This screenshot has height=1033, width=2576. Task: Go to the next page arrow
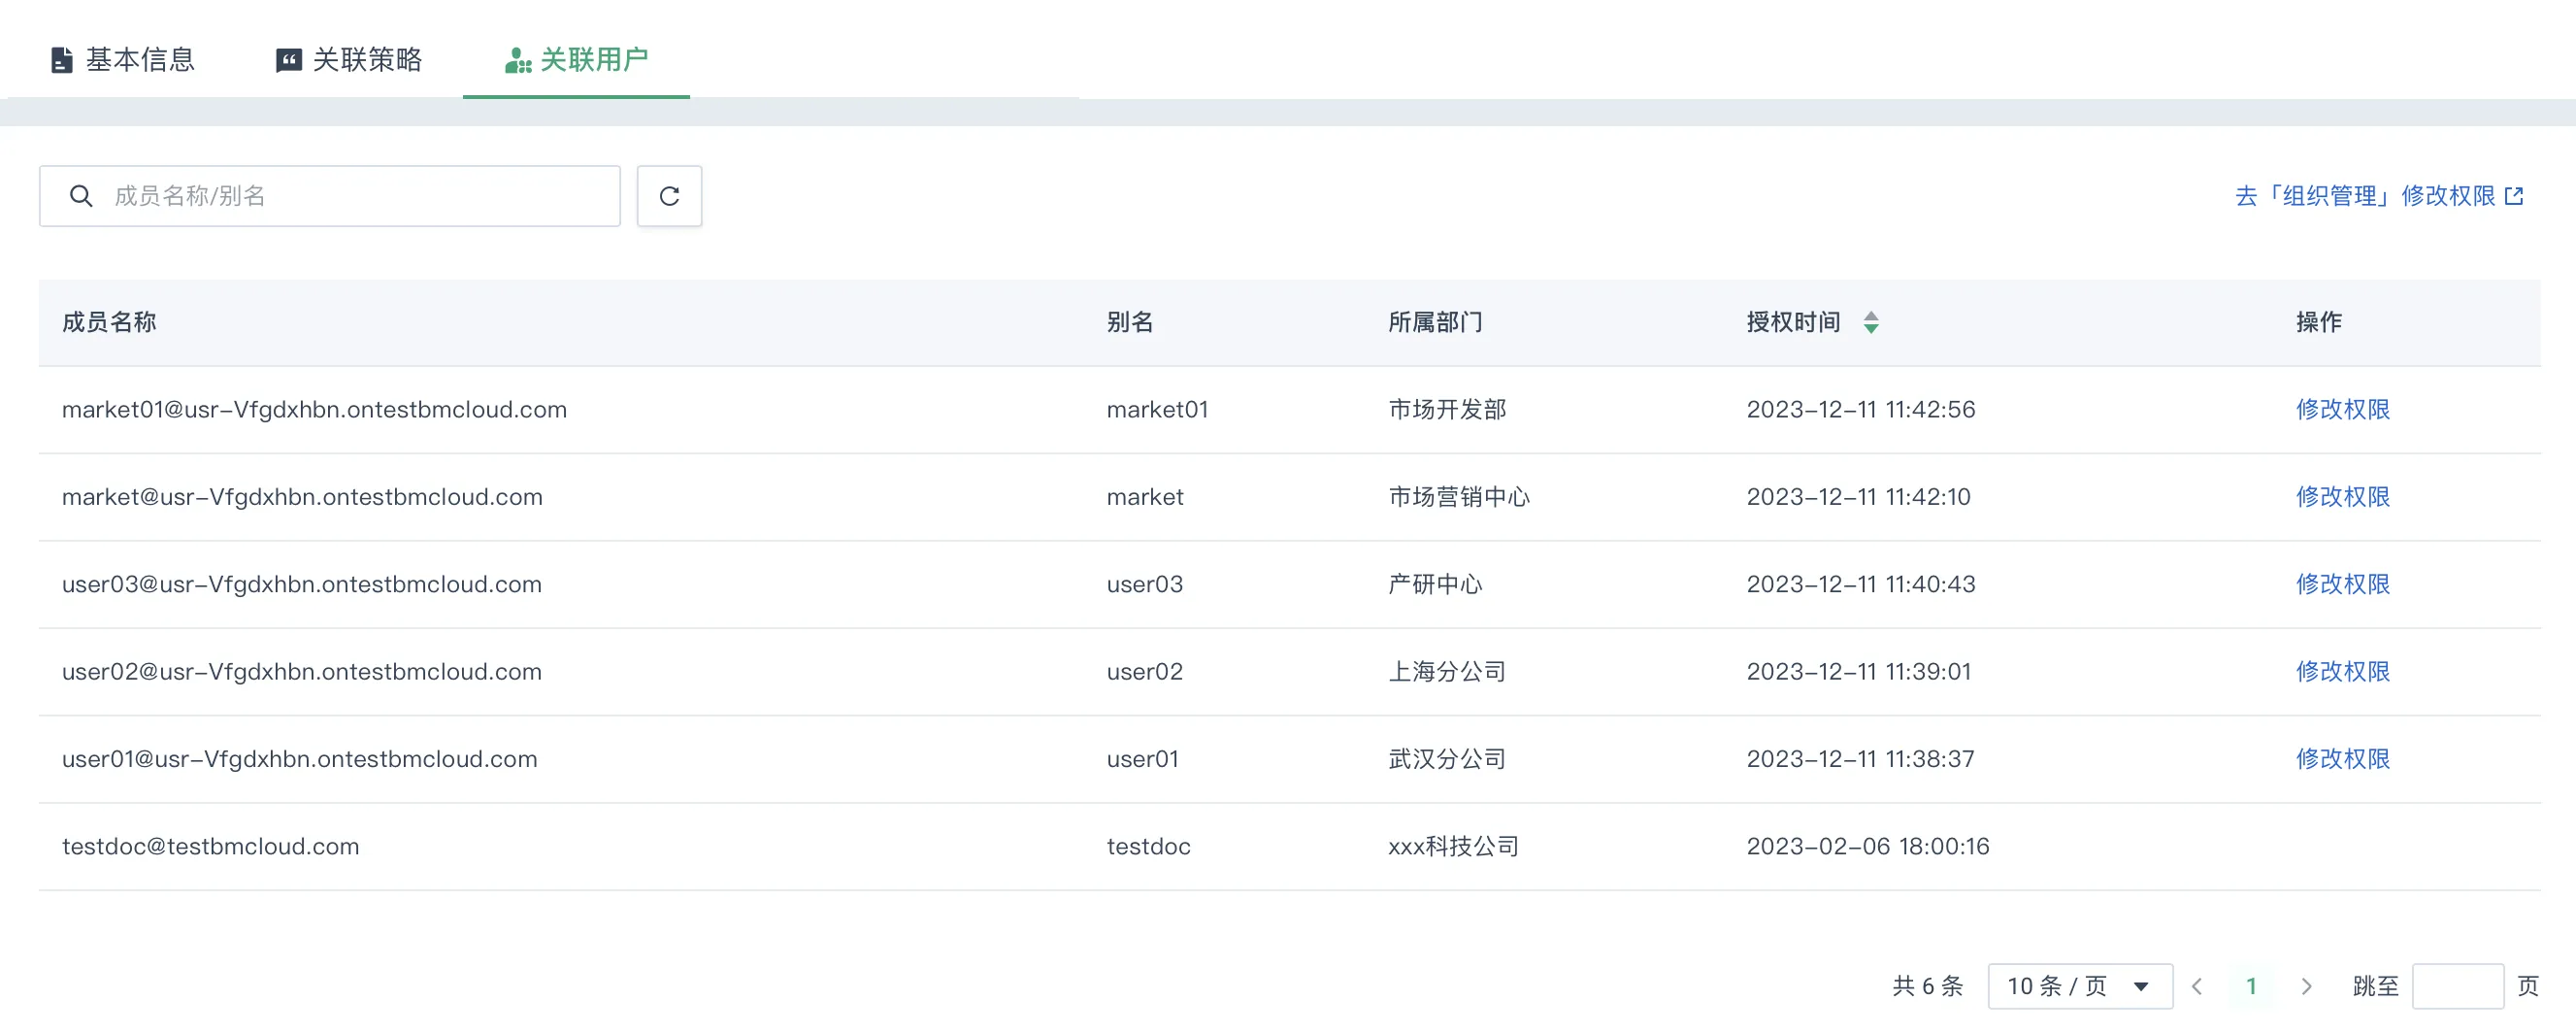point(2306,986)
